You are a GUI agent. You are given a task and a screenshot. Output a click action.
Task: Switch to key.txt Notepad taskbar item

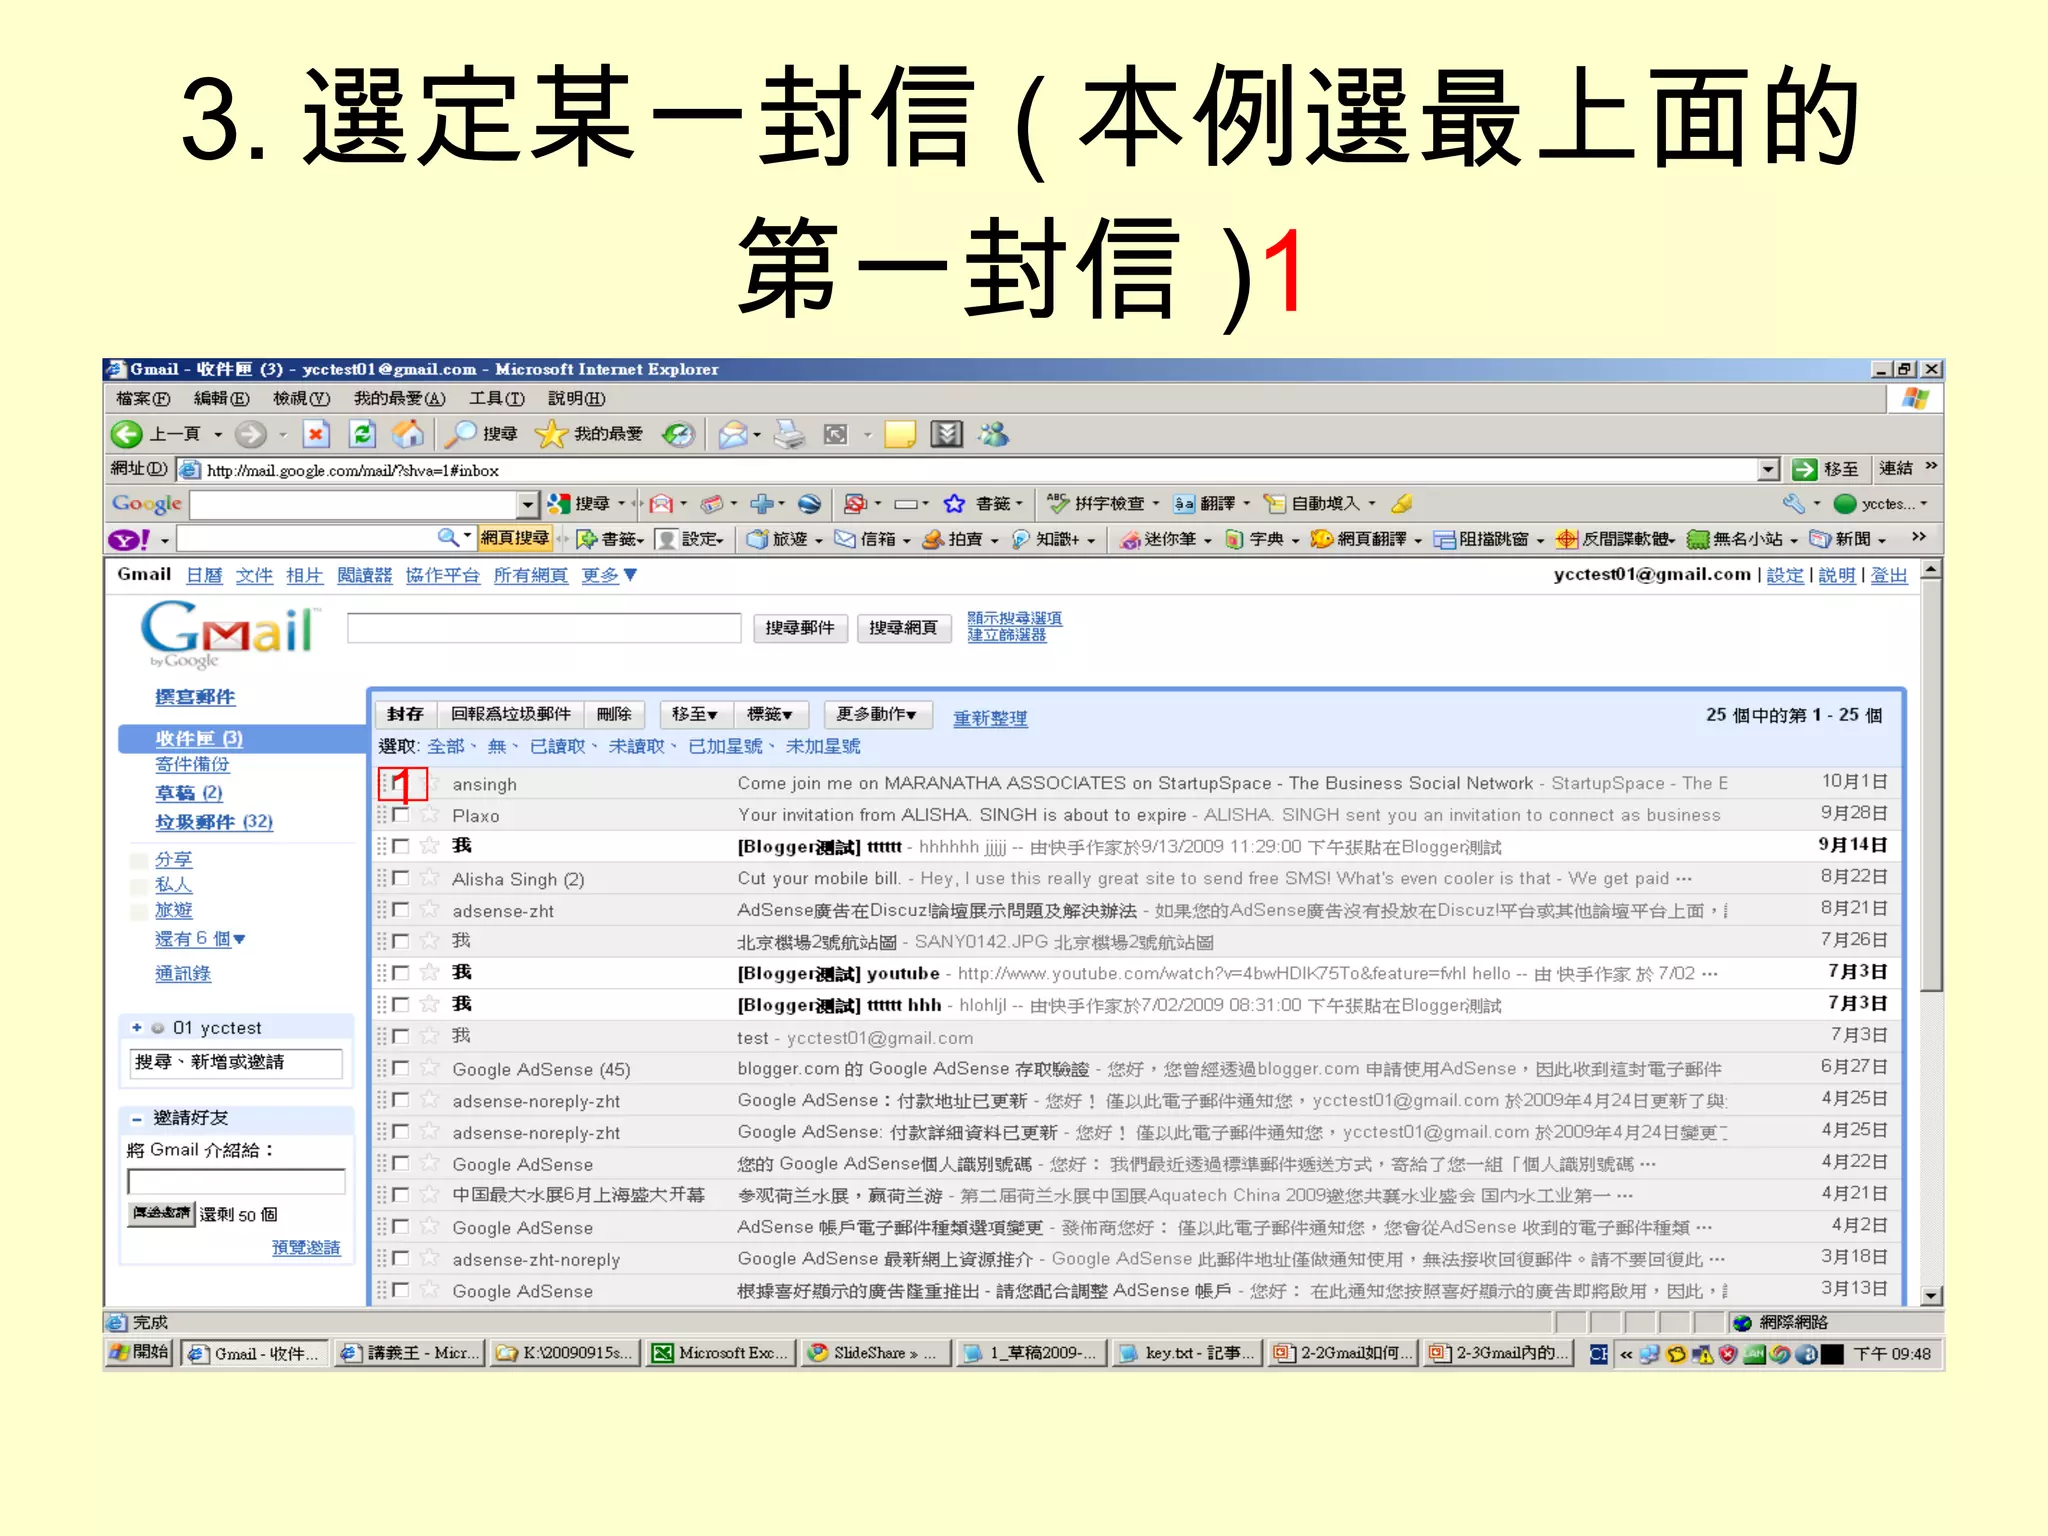click(1187, 1353)
